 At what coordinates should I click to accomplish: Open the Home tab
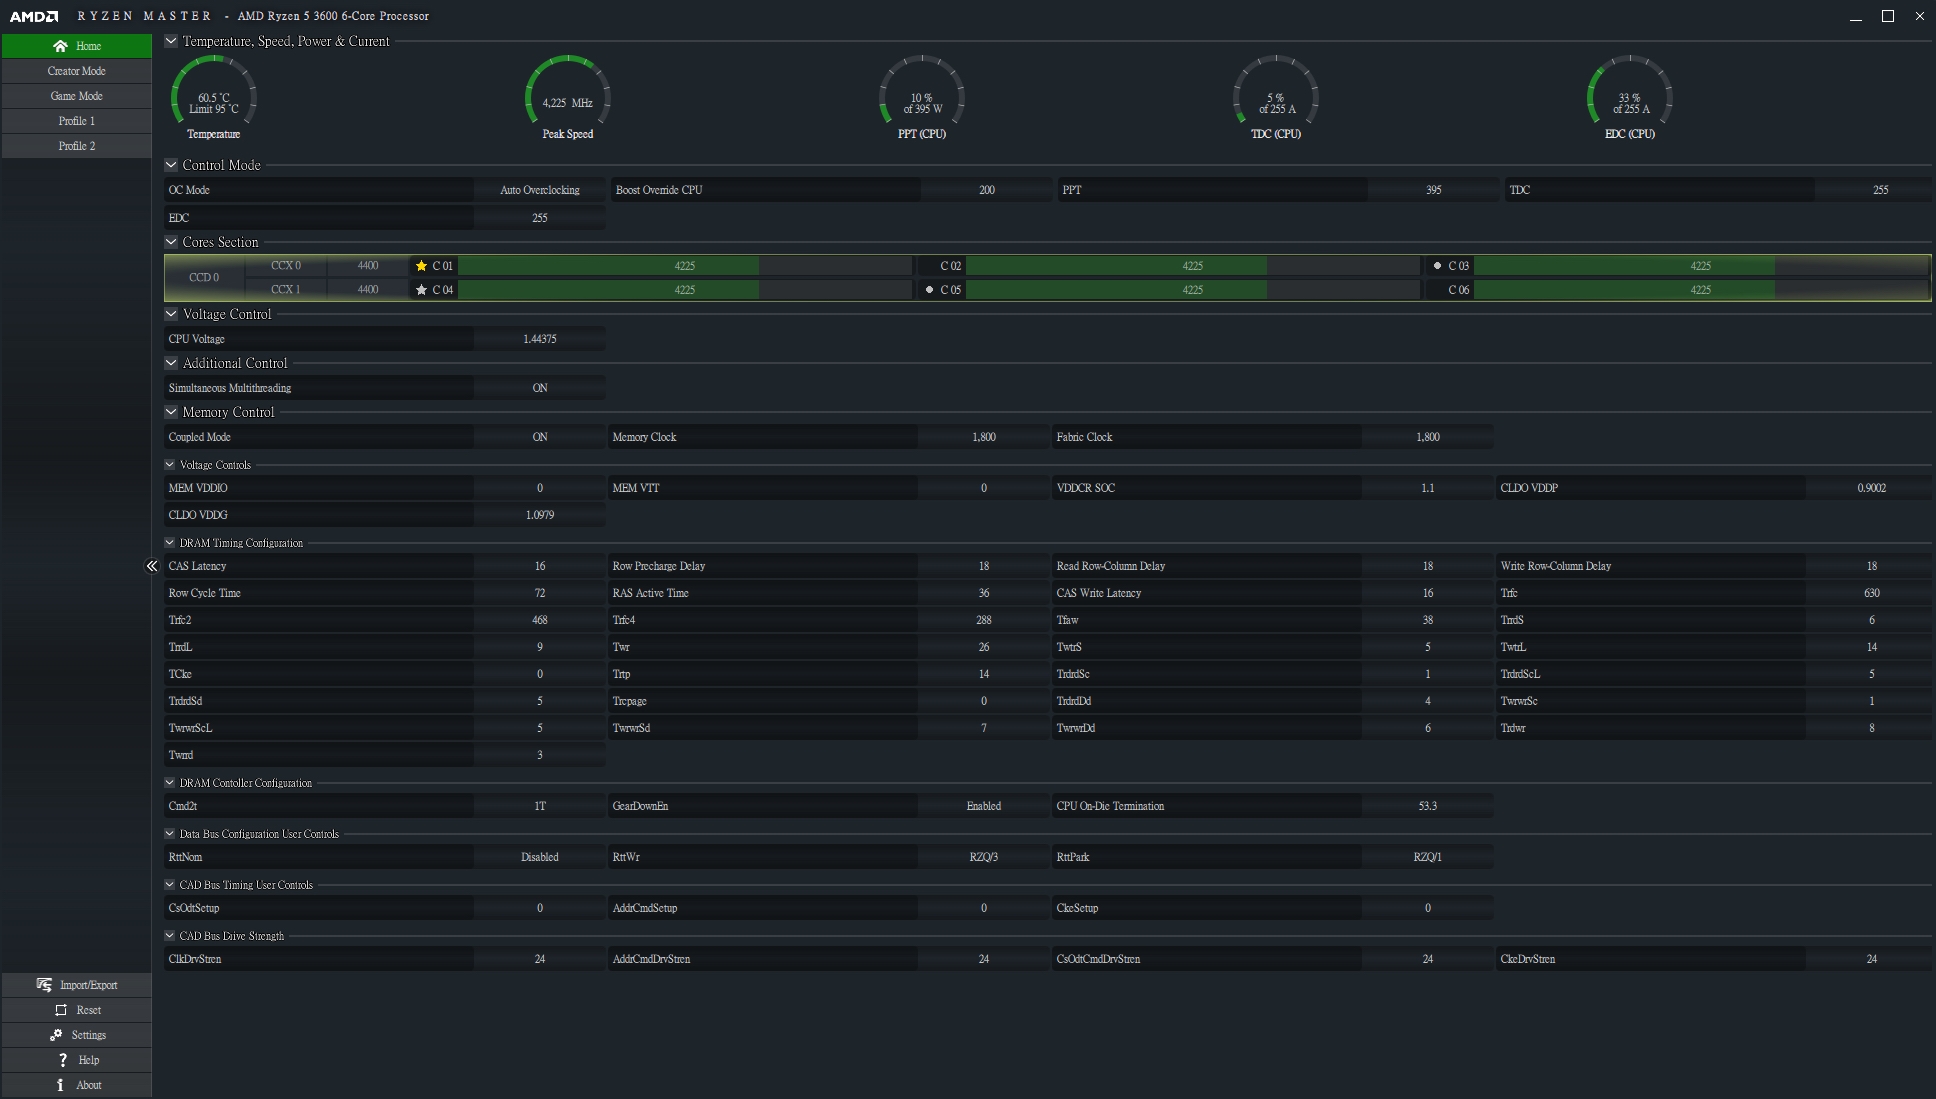(x=77, y=46)
